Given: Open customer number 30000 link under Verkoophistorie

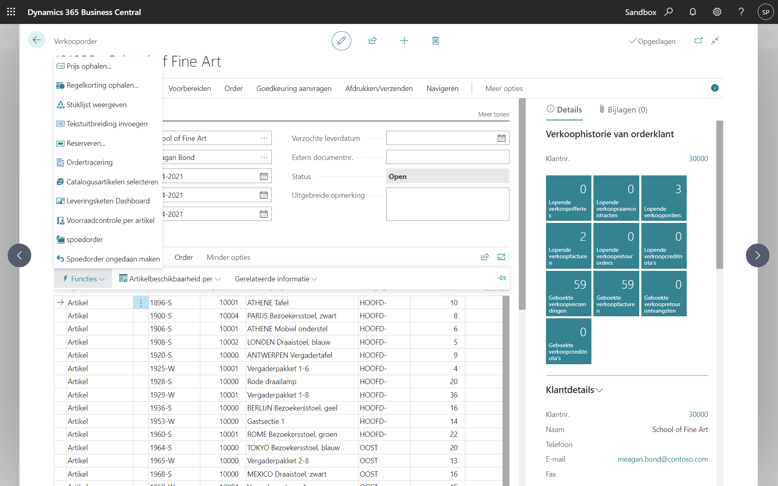Looking at the screenshot, I should click(x=698, y=159).
